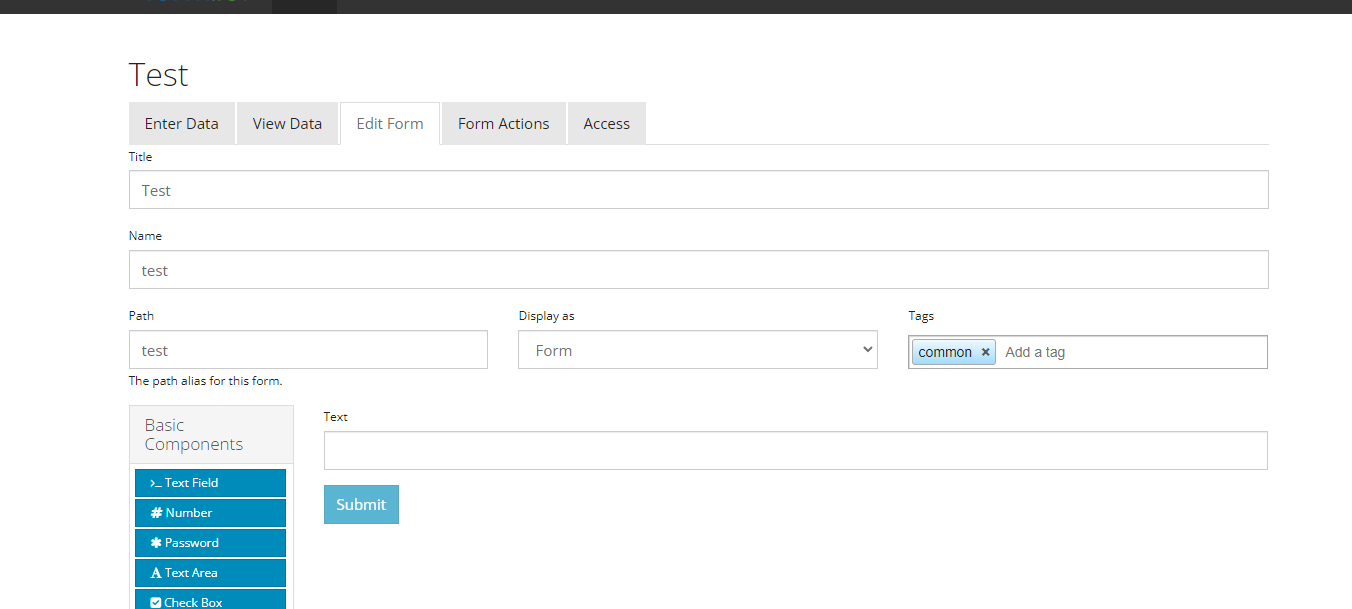Focus the Title input field
Screen dimensions: 1352x609
(698, 190)
